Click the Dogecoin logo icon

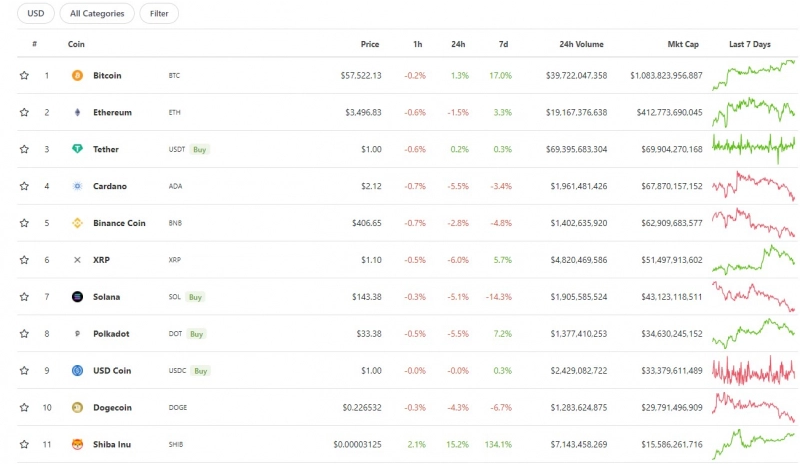(77, 407)
